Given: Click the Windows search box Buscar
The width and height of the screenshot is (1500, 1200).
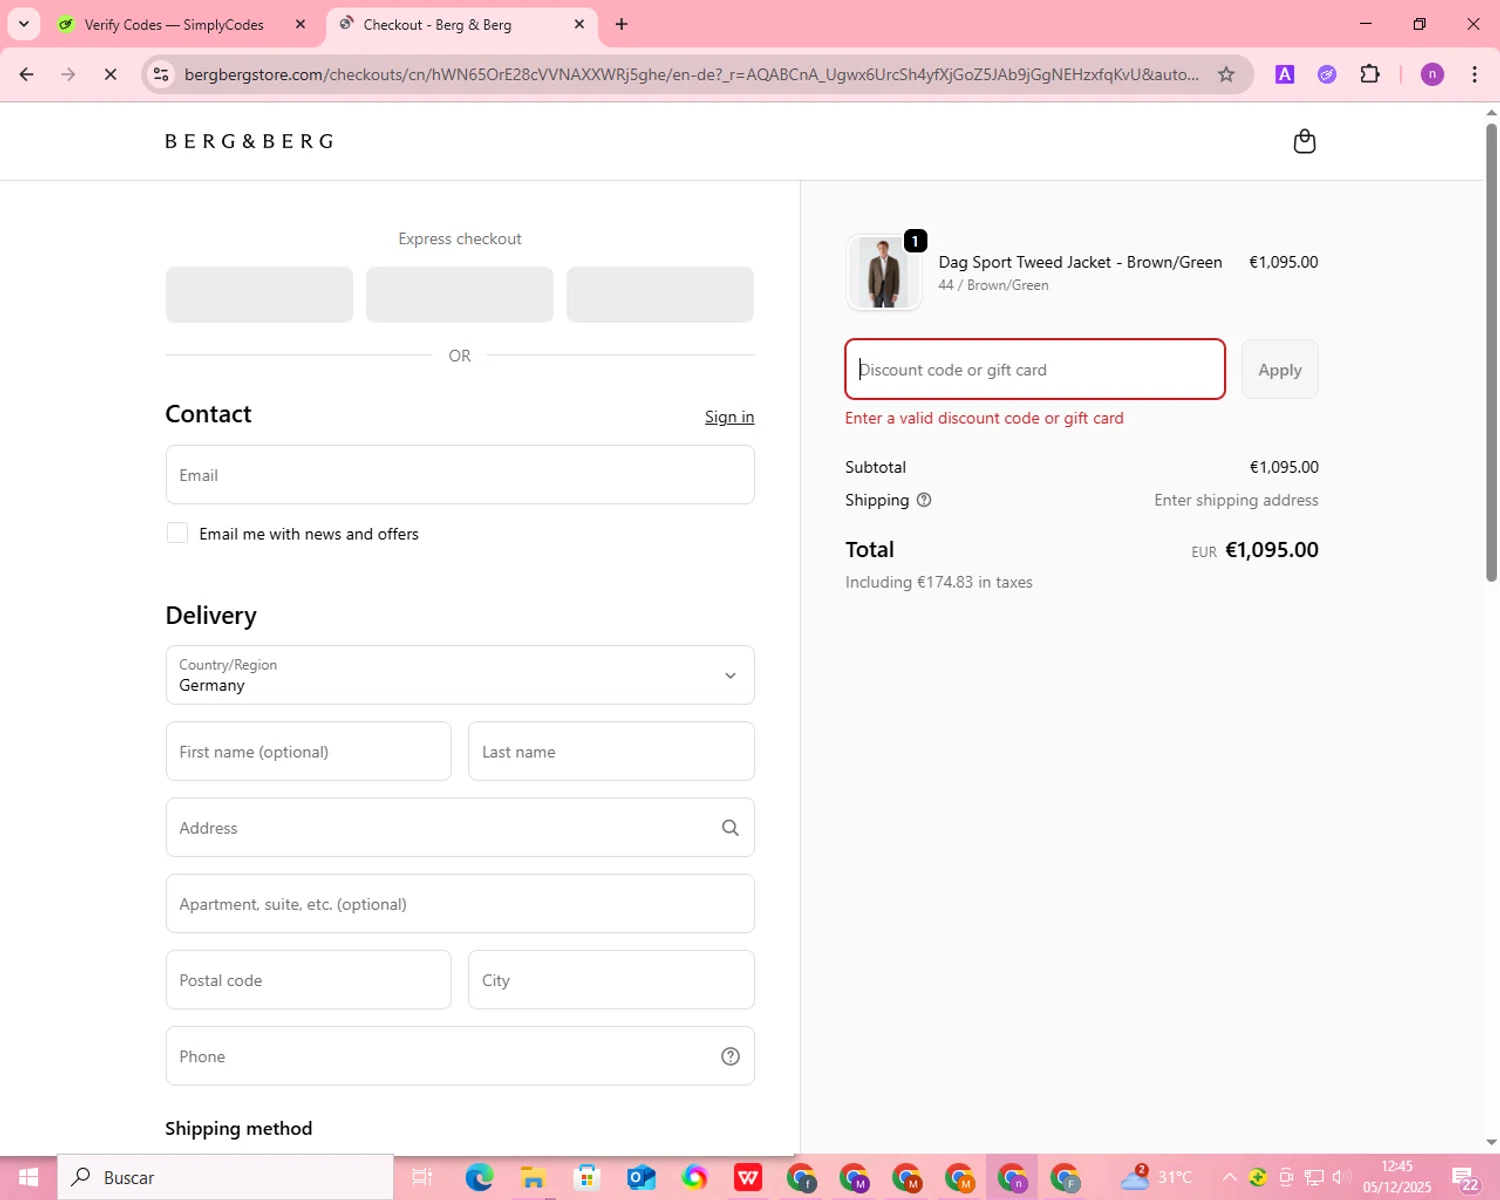Looking at the screenshot, I should tap(226, 1177).
